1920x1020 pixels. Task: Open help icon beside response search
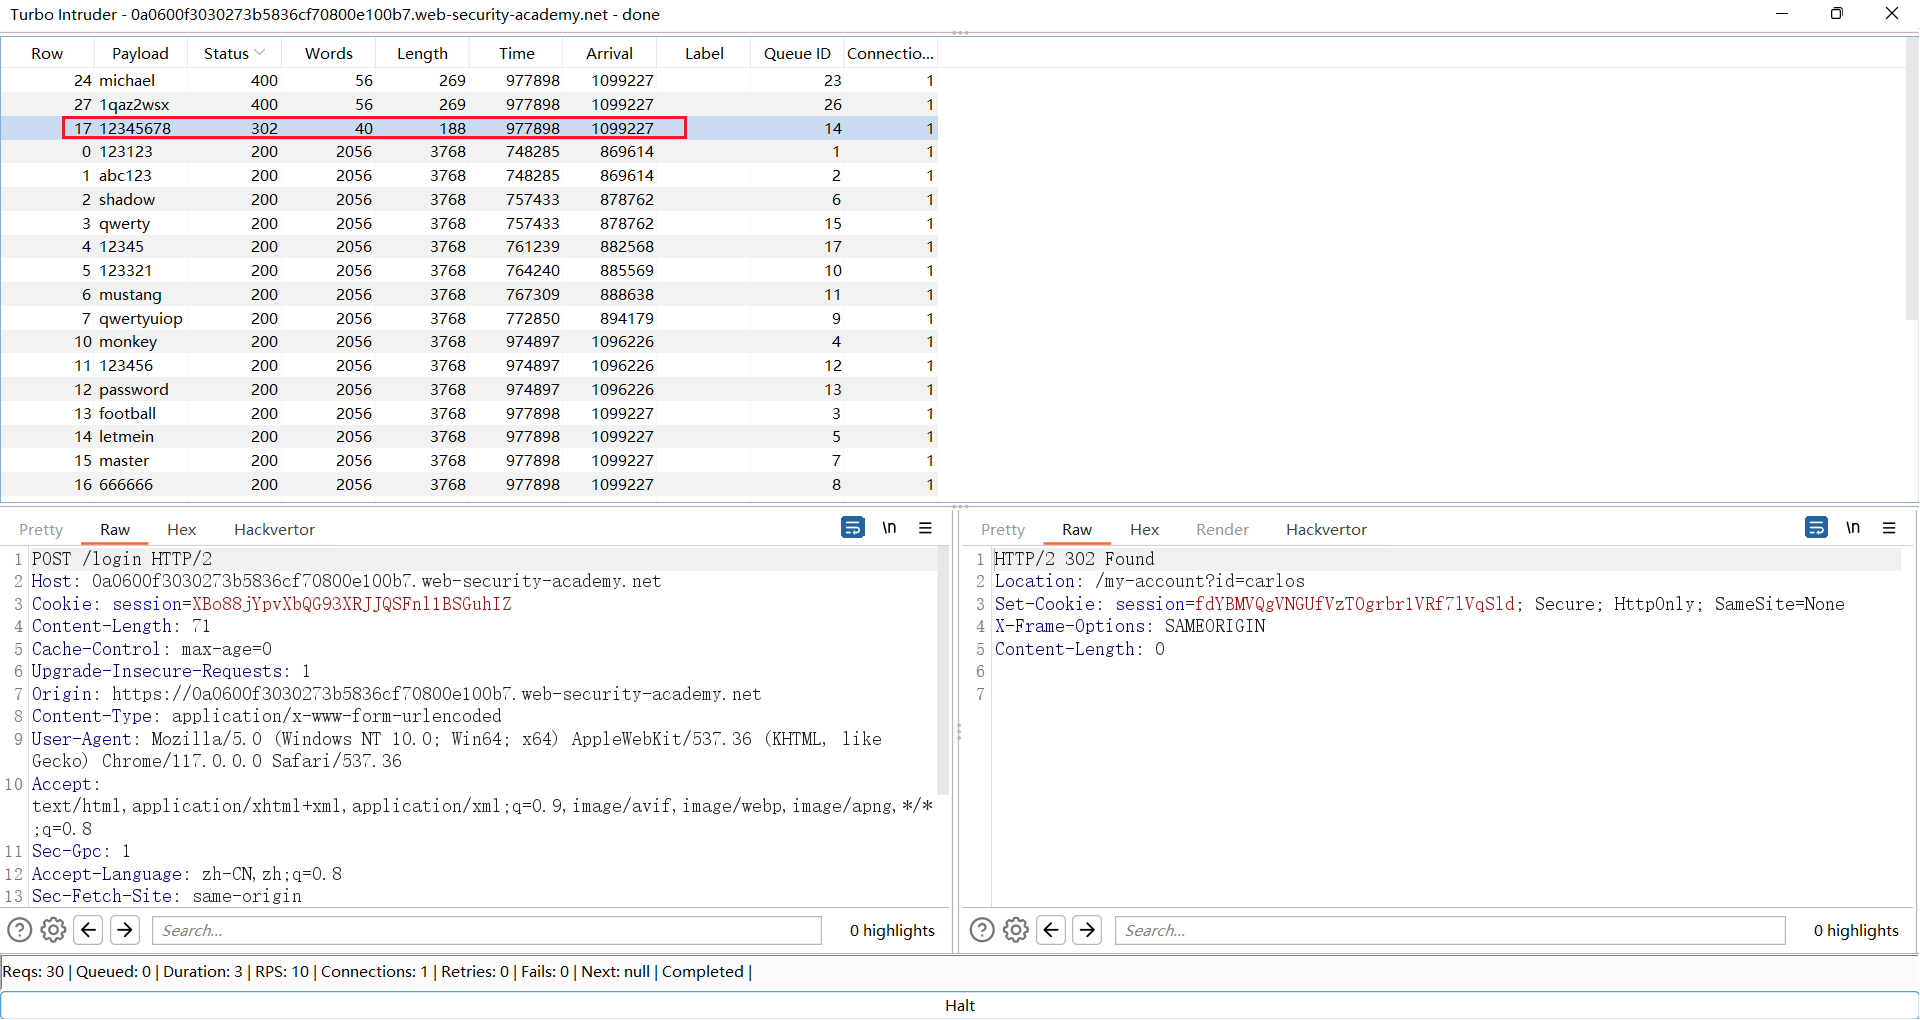(982, 930)
